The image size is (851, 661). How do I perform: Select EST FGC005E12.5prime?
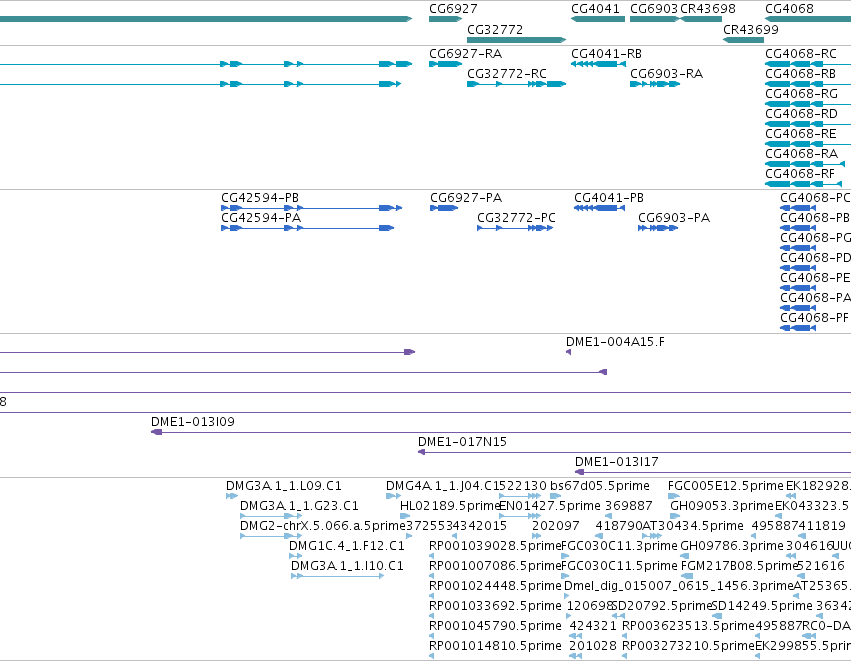726,486
